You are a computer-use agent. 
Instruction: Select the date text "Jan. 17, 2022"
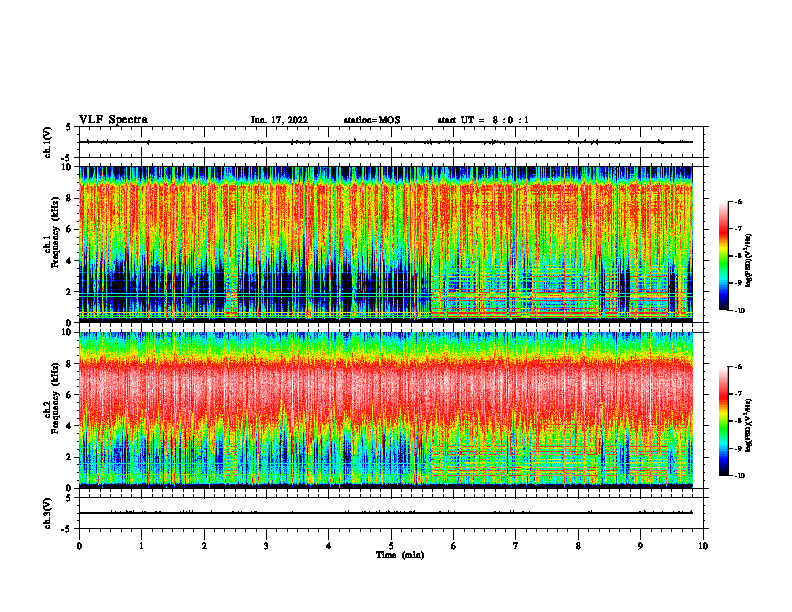pos(279,120)
